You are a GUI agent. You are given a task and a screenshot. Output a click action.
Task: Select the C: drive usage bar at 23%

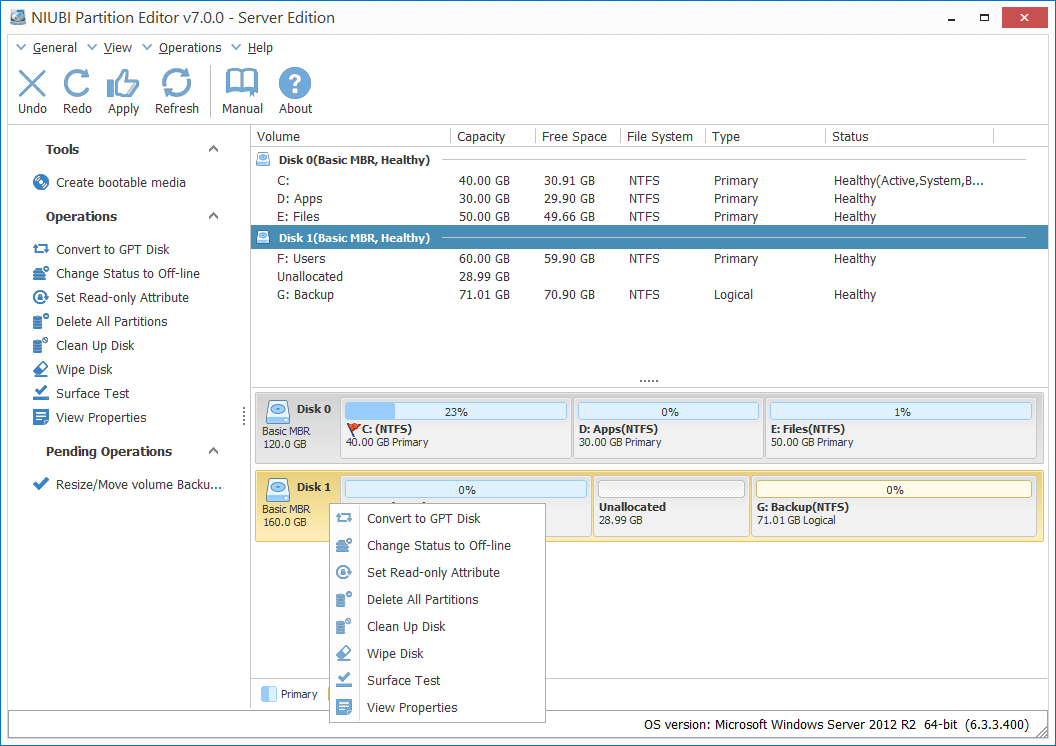click(456, 411)
